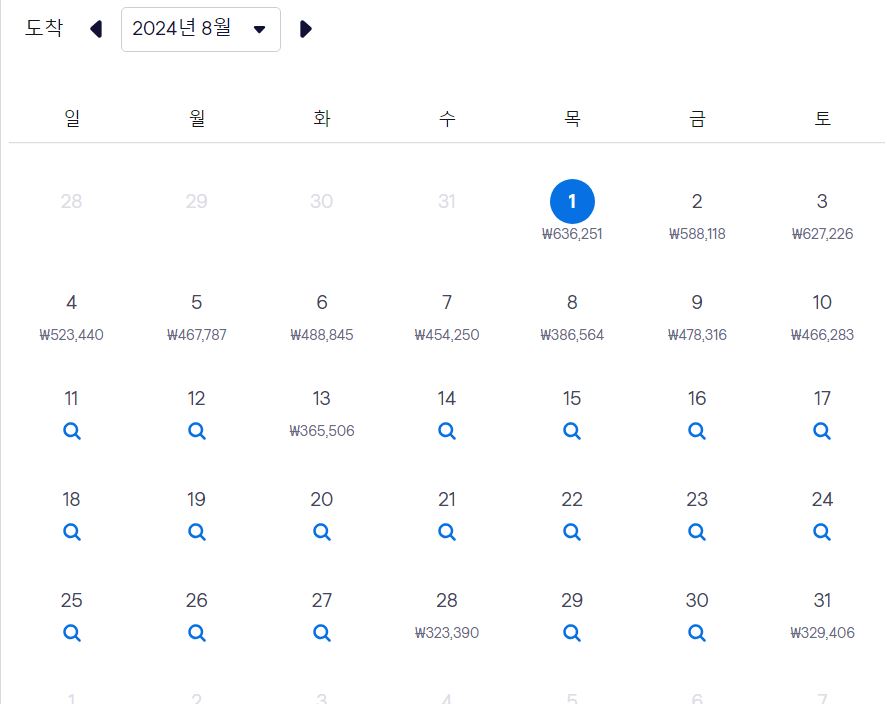Search price for August 22

click(x=572, y=532)
